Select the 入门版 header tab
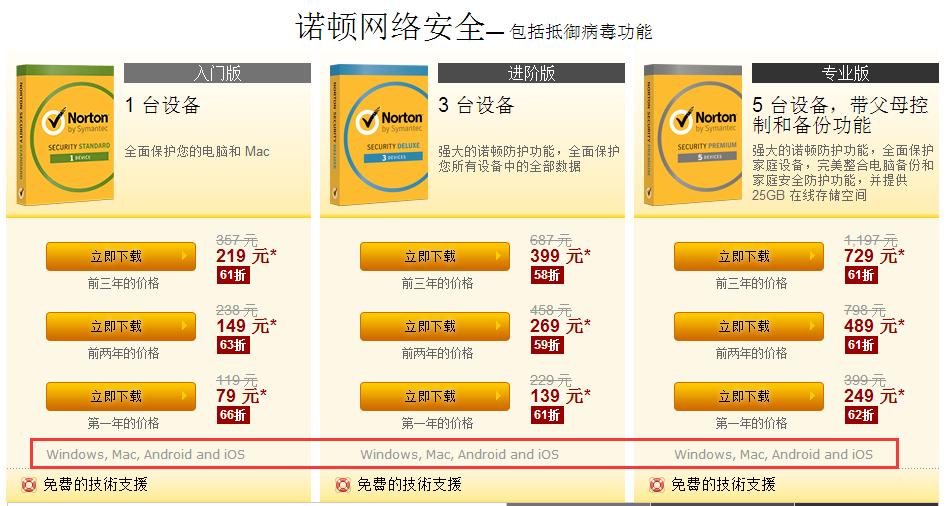This screenshot has width=948, height=506. (217, 73)
